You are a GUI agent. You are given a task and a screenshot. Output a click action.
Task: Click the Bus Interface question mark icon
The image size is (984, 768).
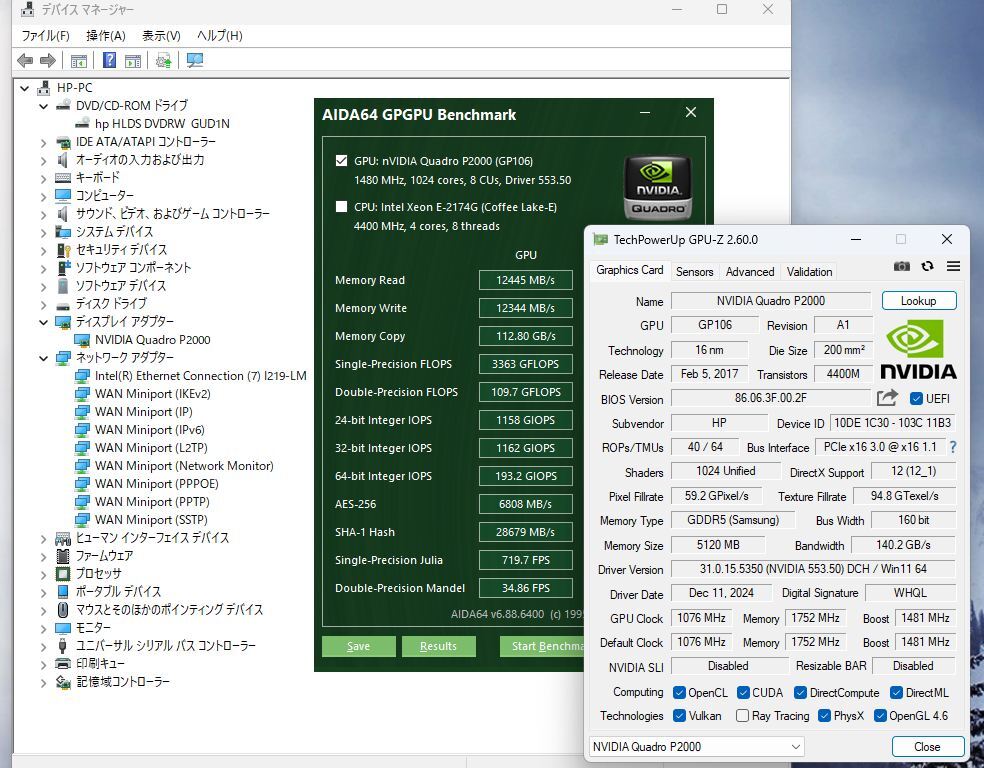point(953,447)
